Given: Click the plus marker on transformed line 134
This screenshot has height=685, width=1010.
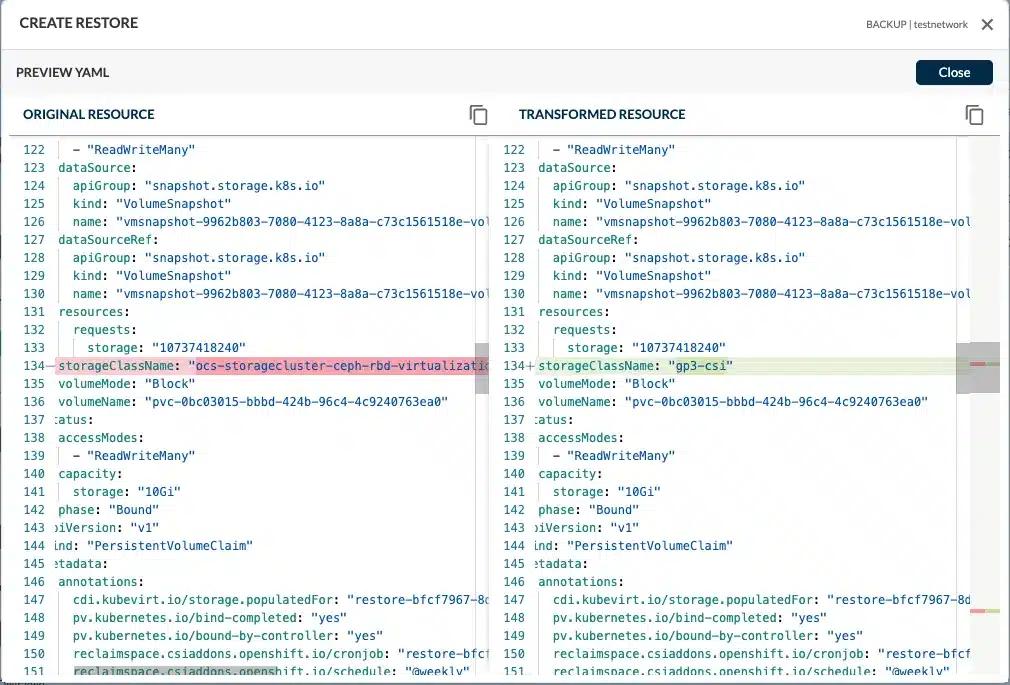Looking at the screenshot, I should [x=531, y=366].
